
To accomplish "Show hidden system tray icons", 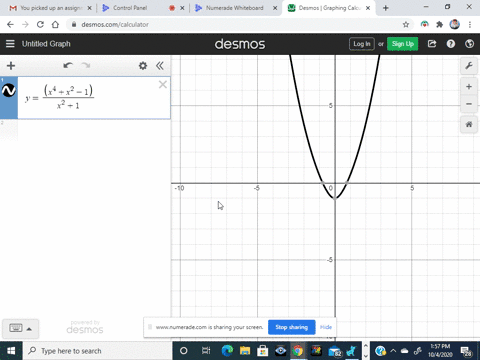I will [x=393, y=351].
